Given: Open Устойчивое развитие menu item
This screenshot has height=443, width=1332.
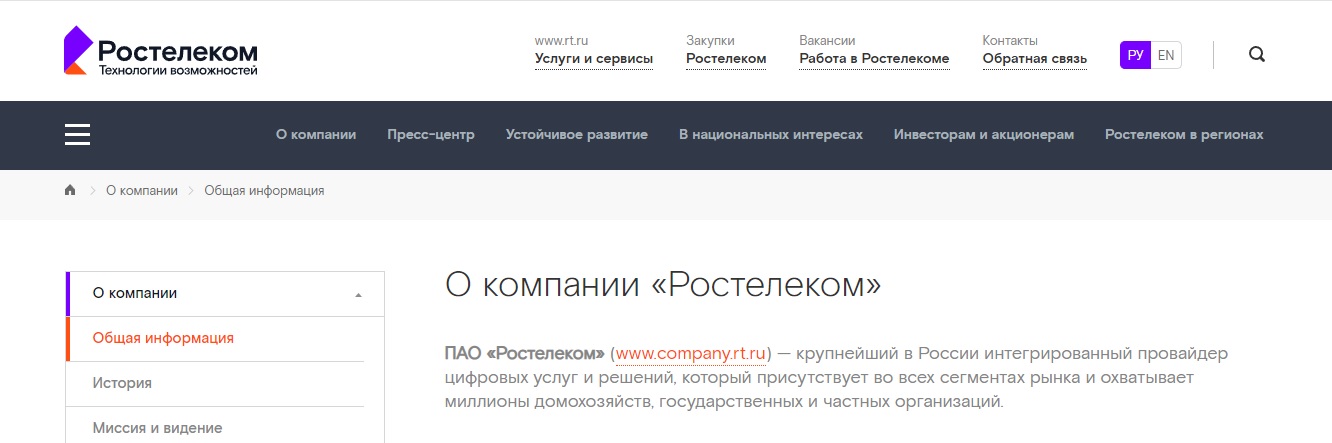Looking at the screenshot, I should (577, 135).
